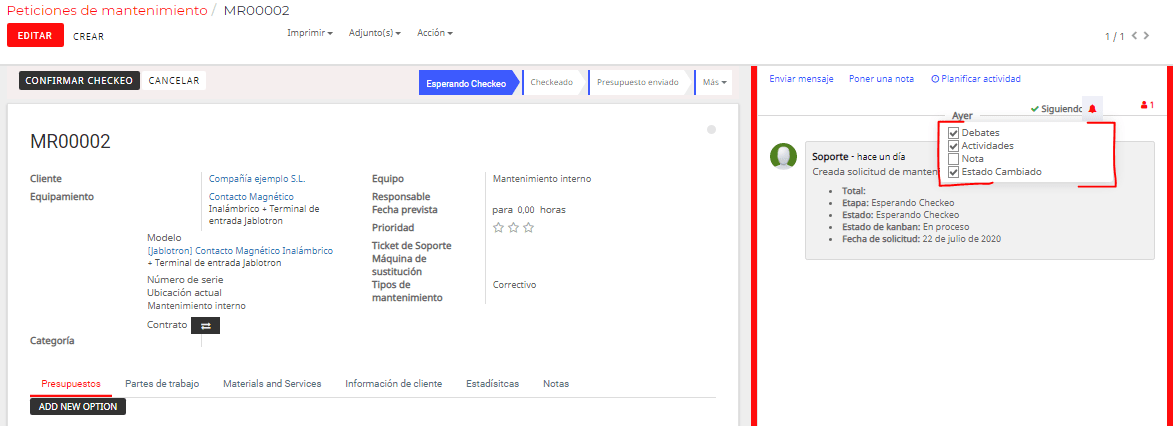The width and height of the screenshot is (1173, 426).
Task: Open Compañía ejemplo S.L. client link
Action: 257,179
